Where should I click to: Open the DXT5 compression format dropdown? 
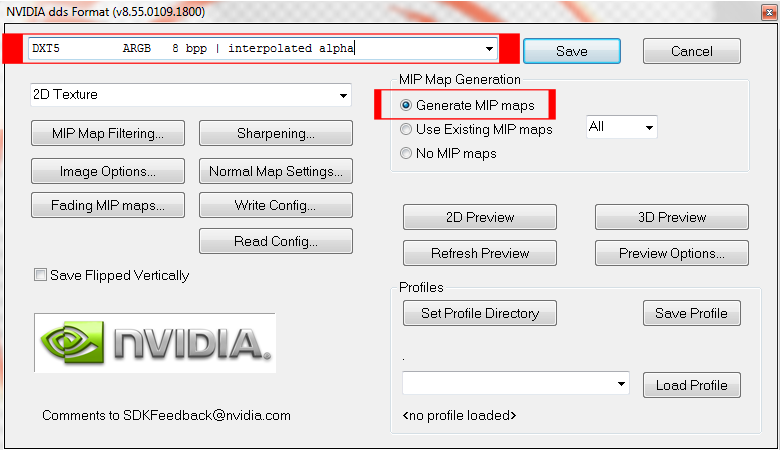tap(263, 48)
